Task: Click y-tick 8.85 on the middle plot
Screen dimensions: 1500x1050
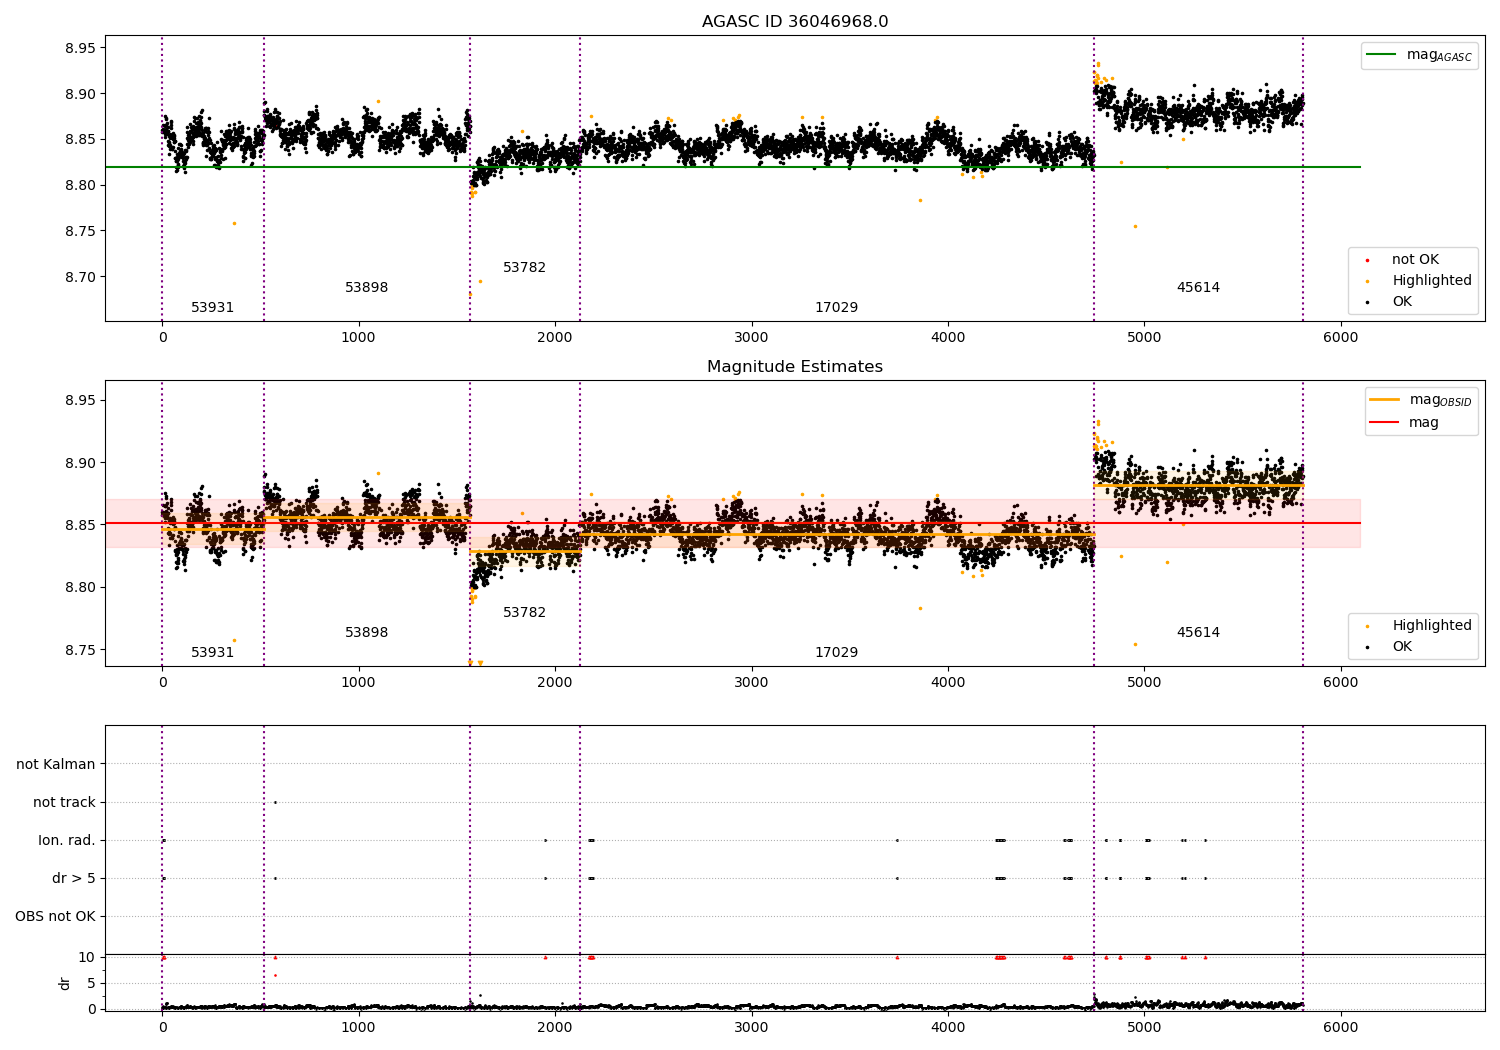Action: click(x=79, y=526)
